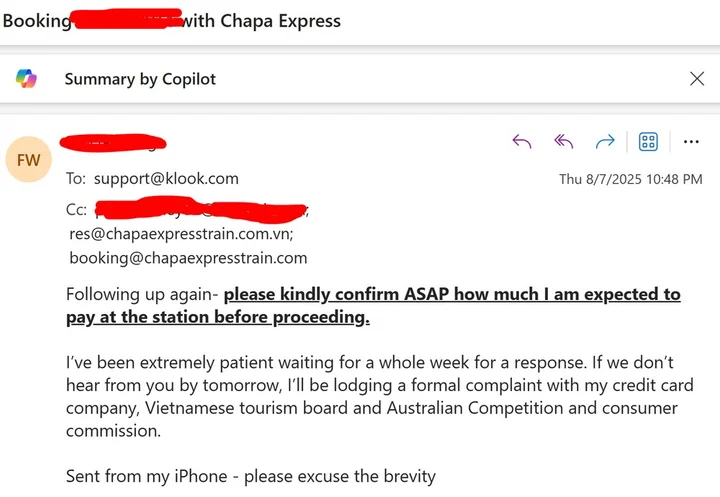720x497 pixels.
Task: Reply to this email
Action: 521,142
